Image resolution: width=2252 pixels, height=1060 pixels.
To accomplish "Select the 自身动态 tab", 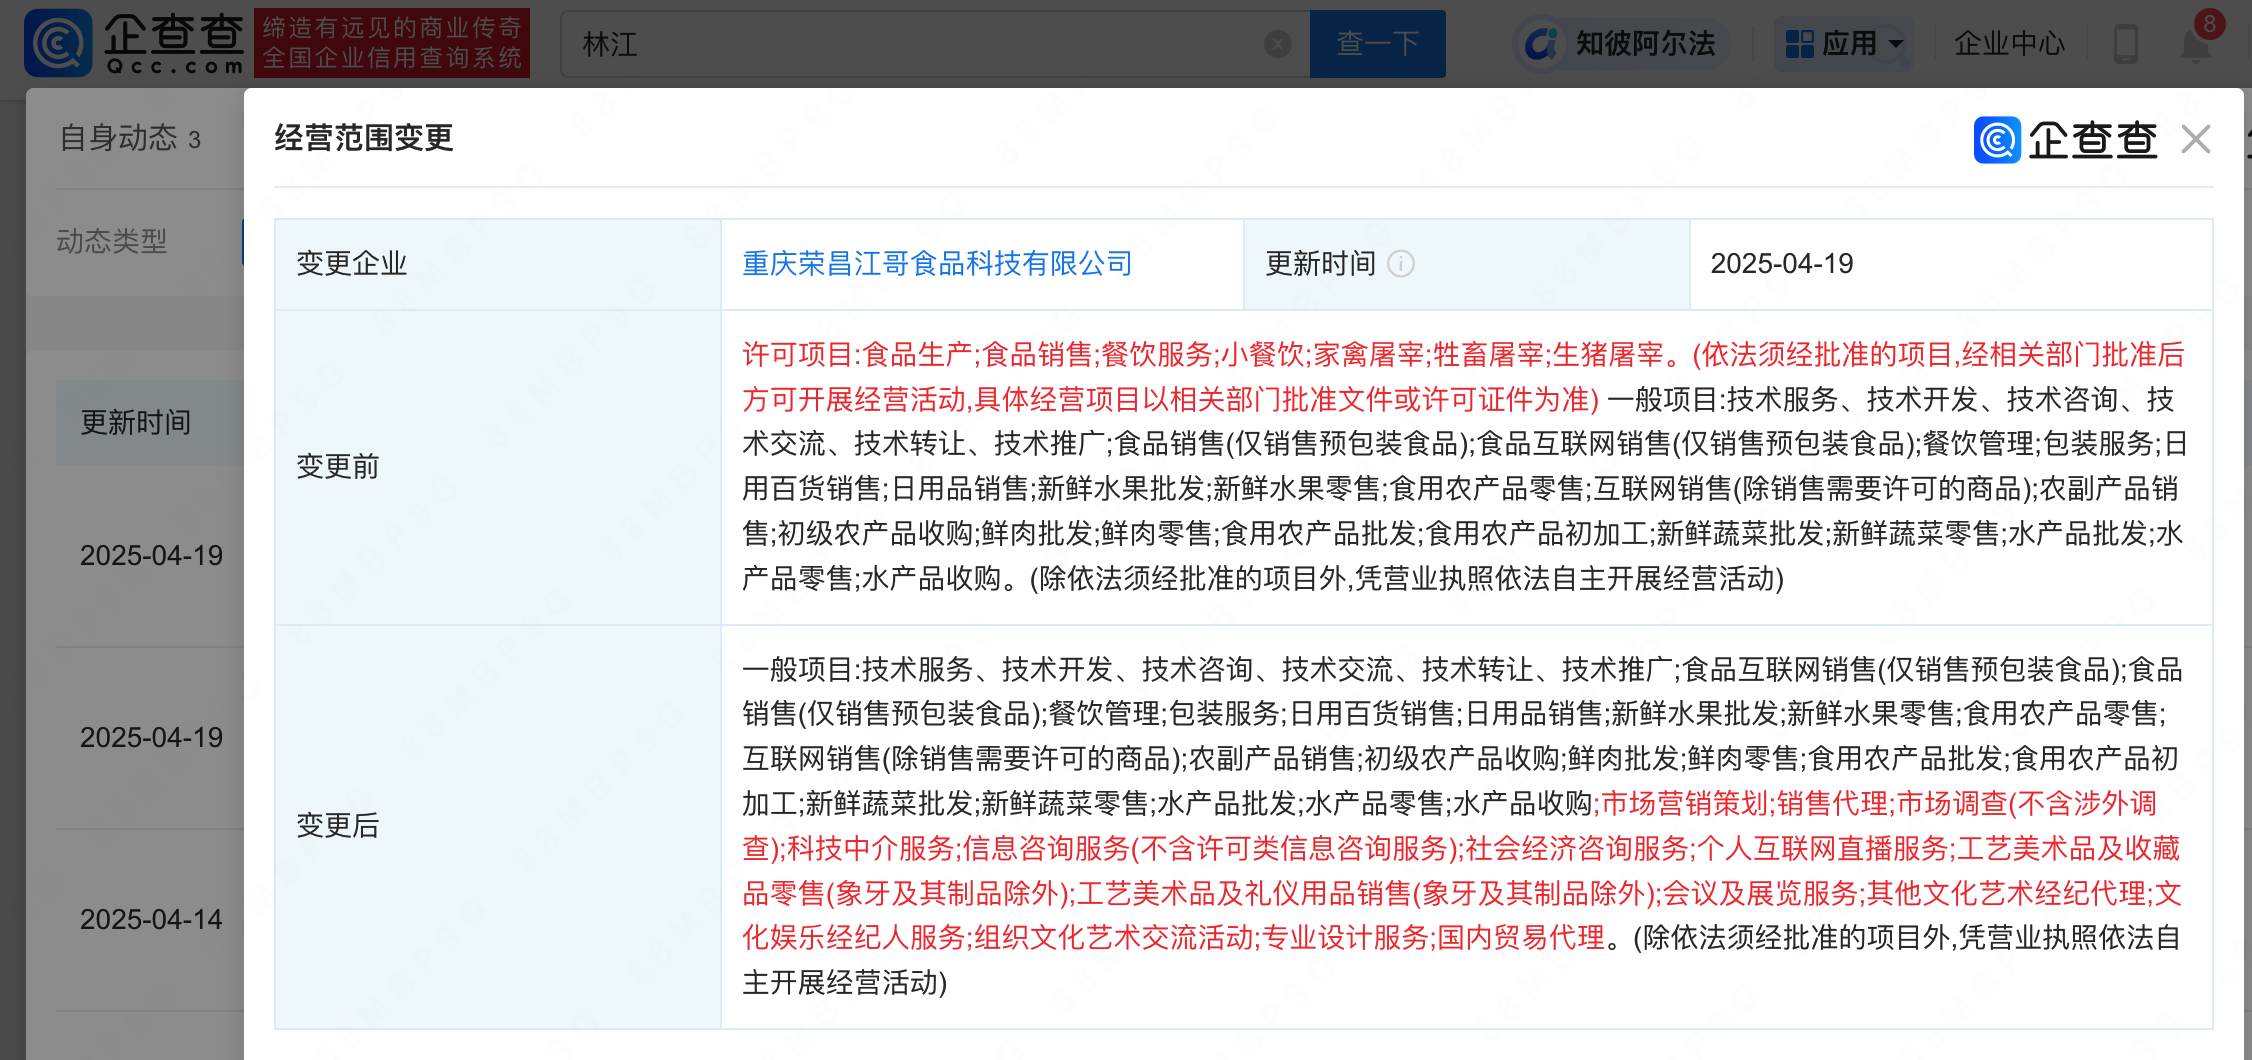I will 130,139.
